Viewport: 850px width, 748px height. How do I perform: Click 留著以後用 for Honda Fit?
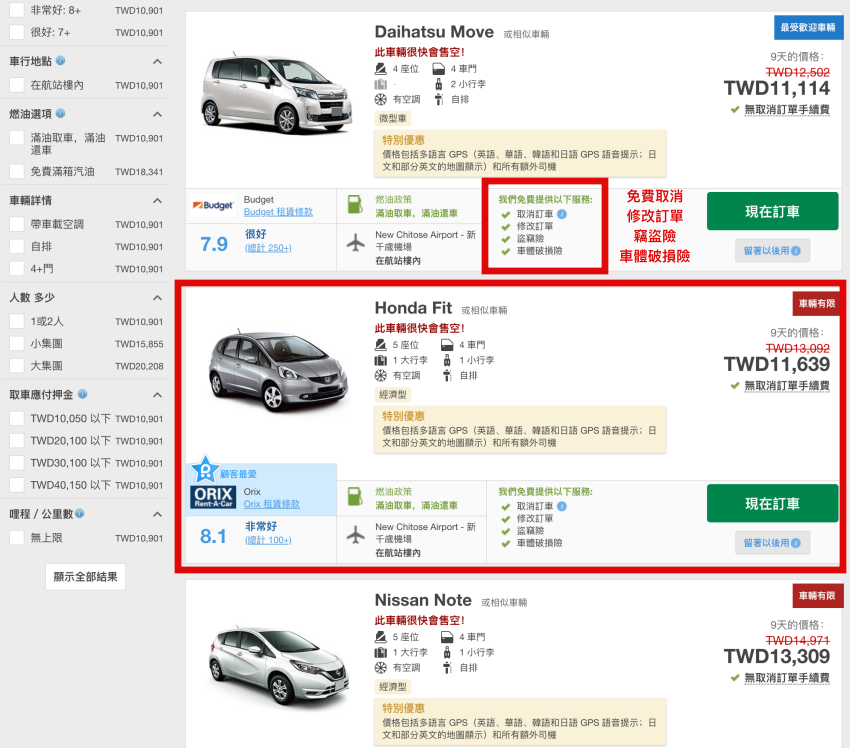[772, 543]
